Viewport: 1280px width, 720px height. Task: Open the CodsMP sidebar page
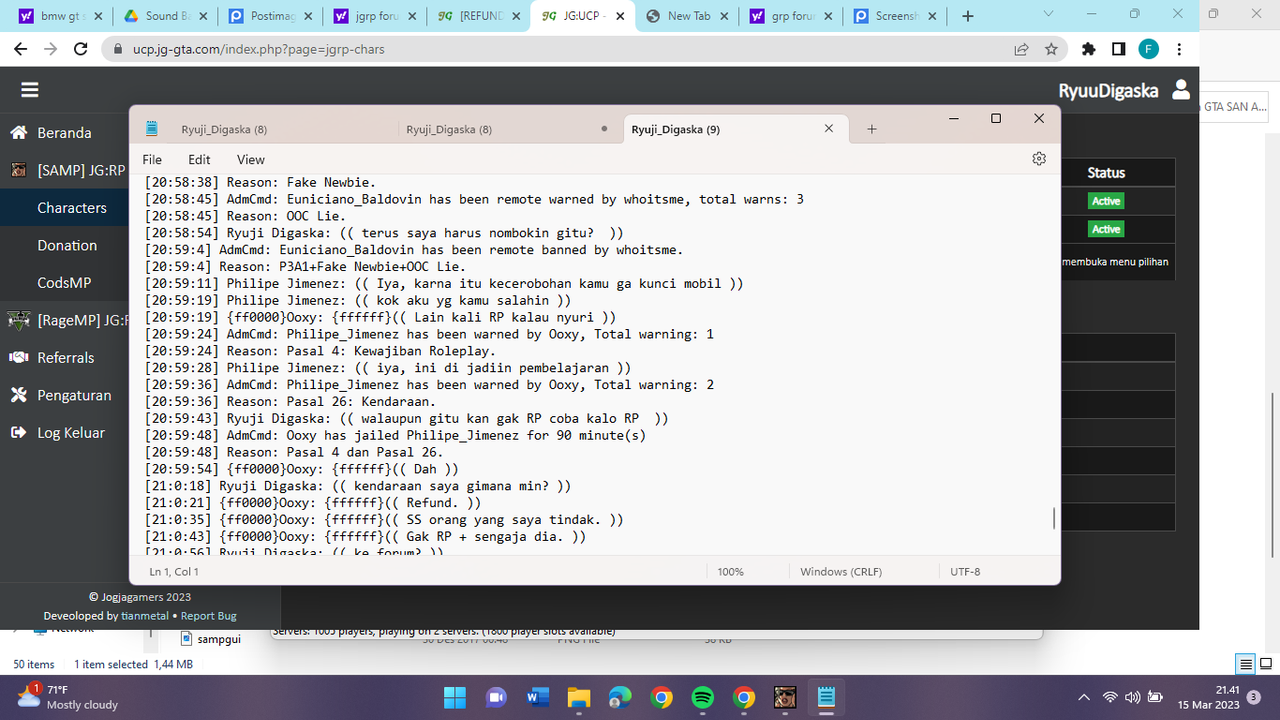point(64,283)
